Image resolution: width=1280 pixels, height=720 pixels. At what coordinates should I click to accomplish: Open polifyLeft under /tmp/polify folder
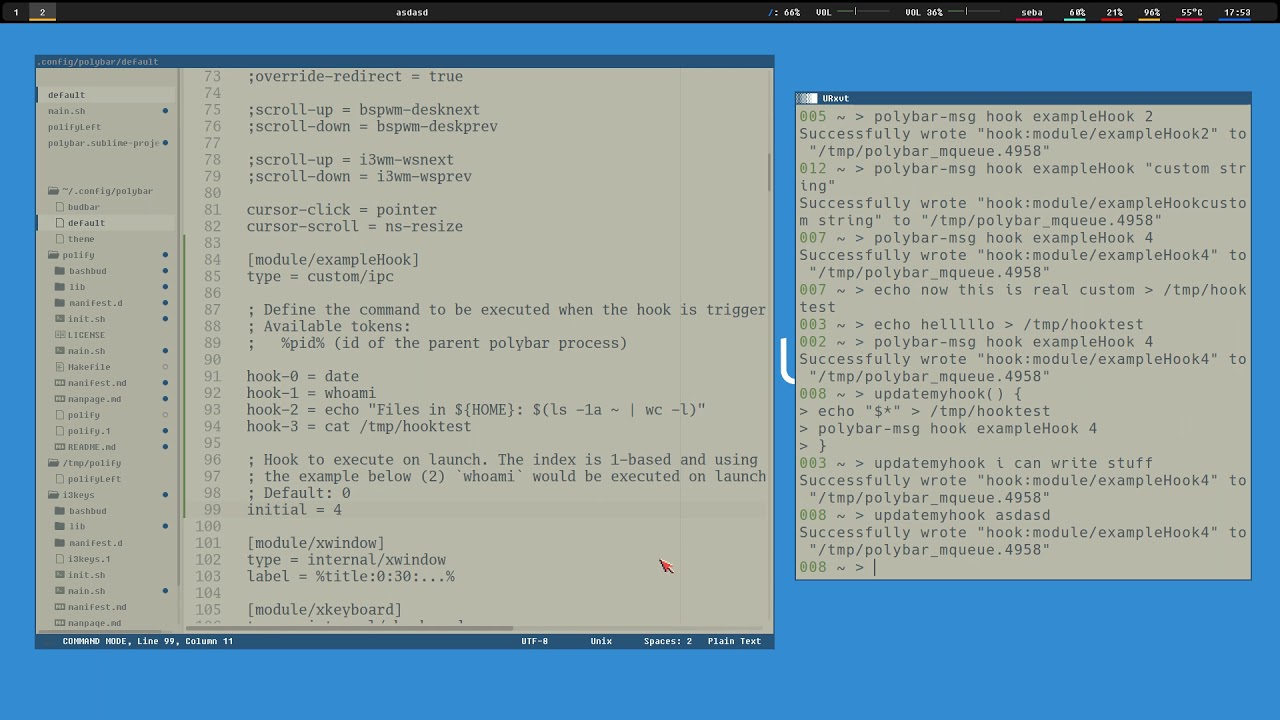coord(94,479)
